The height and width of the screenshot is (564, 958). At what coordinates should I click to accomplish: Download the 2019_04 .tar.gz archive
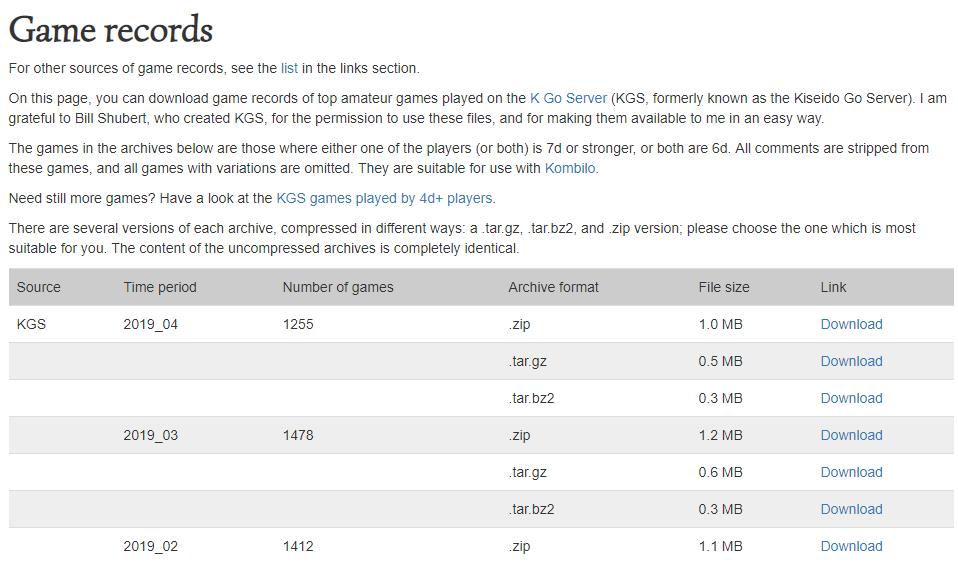pyautogui.click(x=851, y=361)
